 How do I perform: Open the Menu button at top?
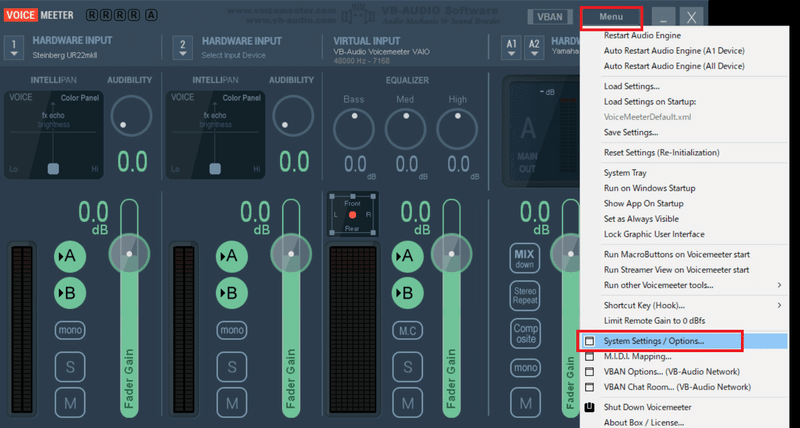tap(611, 17)
